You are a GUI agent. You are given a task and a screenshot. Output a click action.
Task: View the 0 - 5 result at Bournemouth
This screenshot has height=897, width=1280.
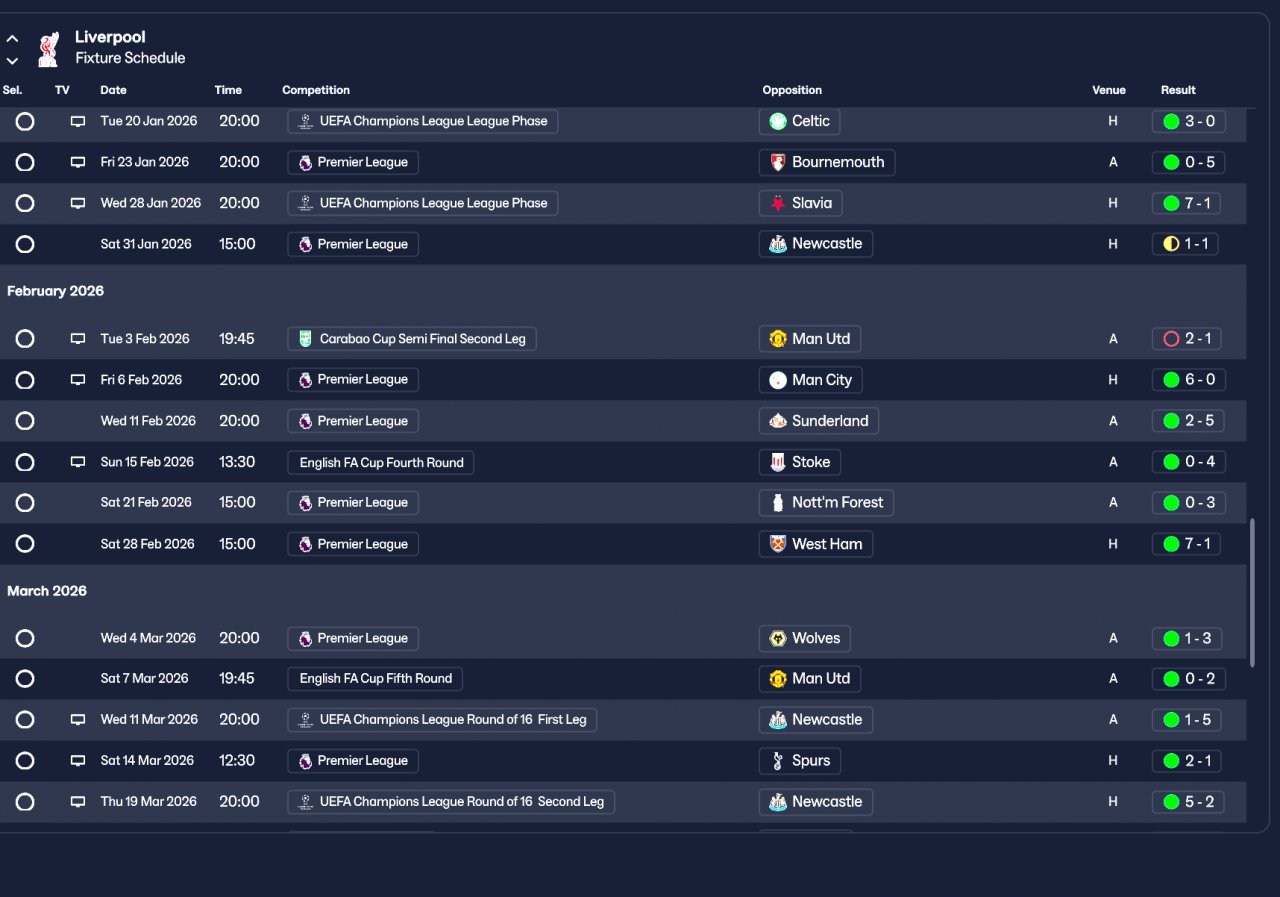click(1188, 163)
